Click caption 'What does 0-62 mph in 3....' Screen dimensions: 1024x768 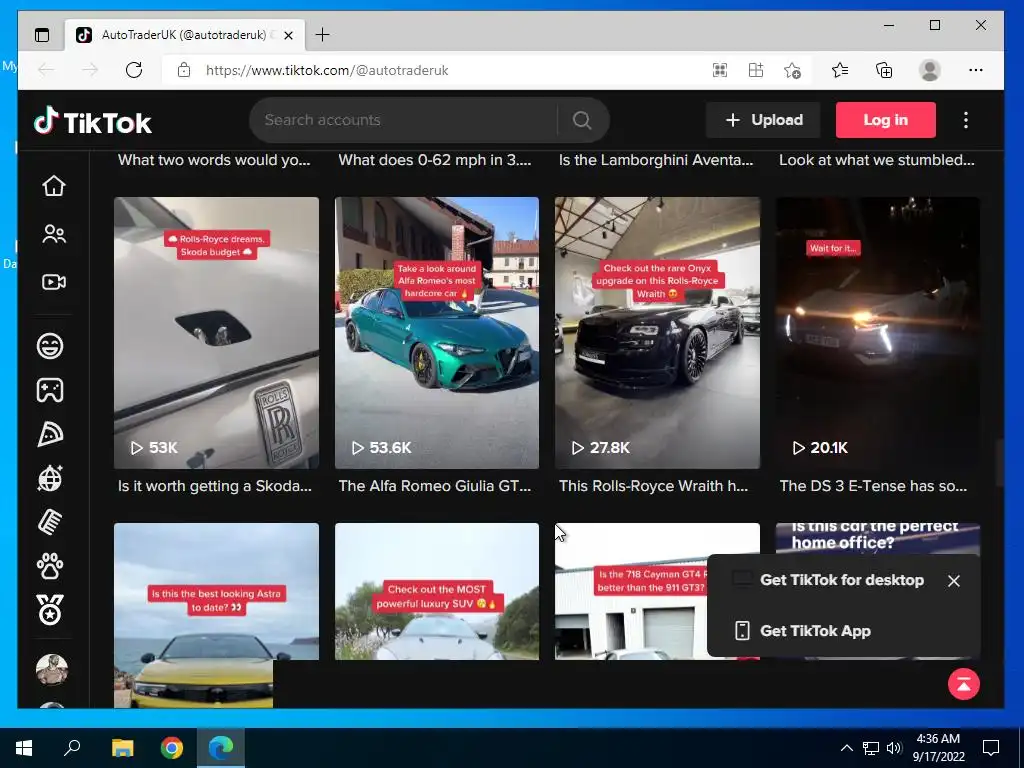pos(435,160)
